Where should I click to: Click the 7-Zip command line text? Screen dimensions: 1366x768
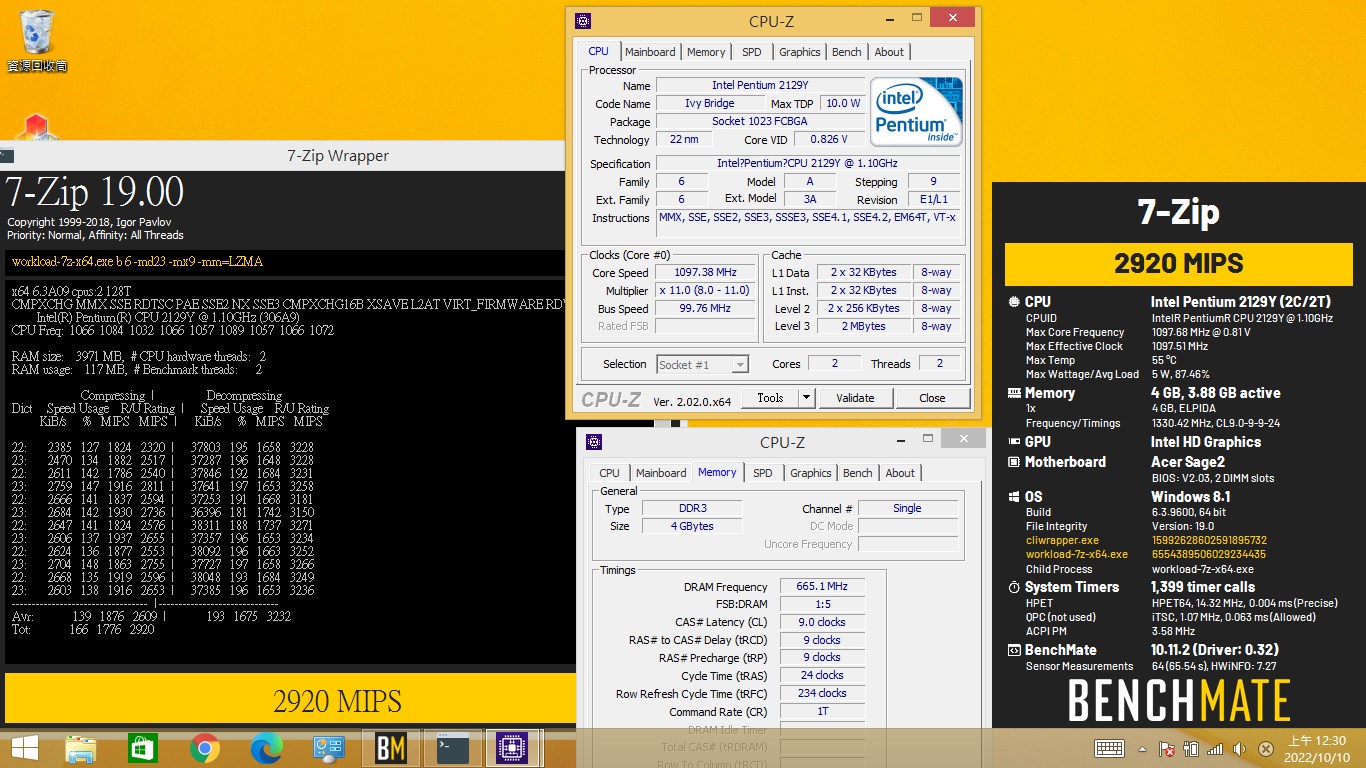click(x=137, y=262)
